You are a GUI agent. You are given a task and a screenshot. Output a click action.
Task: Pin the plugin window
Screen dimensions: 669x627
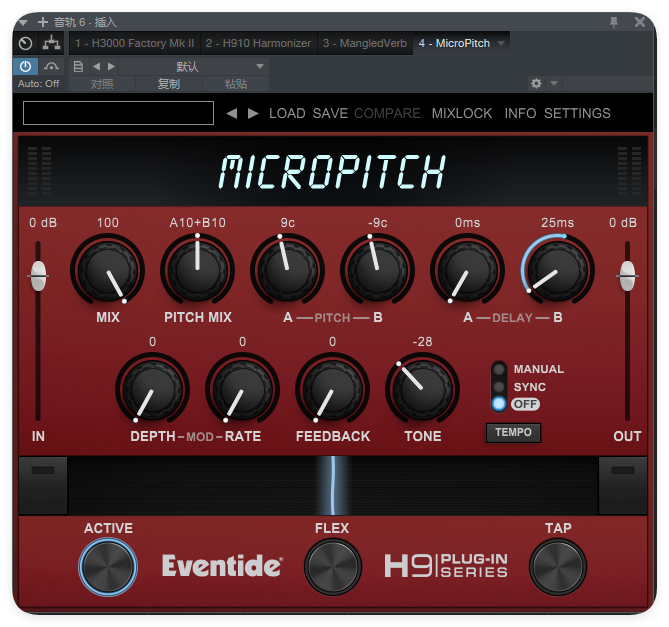pos(614,22)
